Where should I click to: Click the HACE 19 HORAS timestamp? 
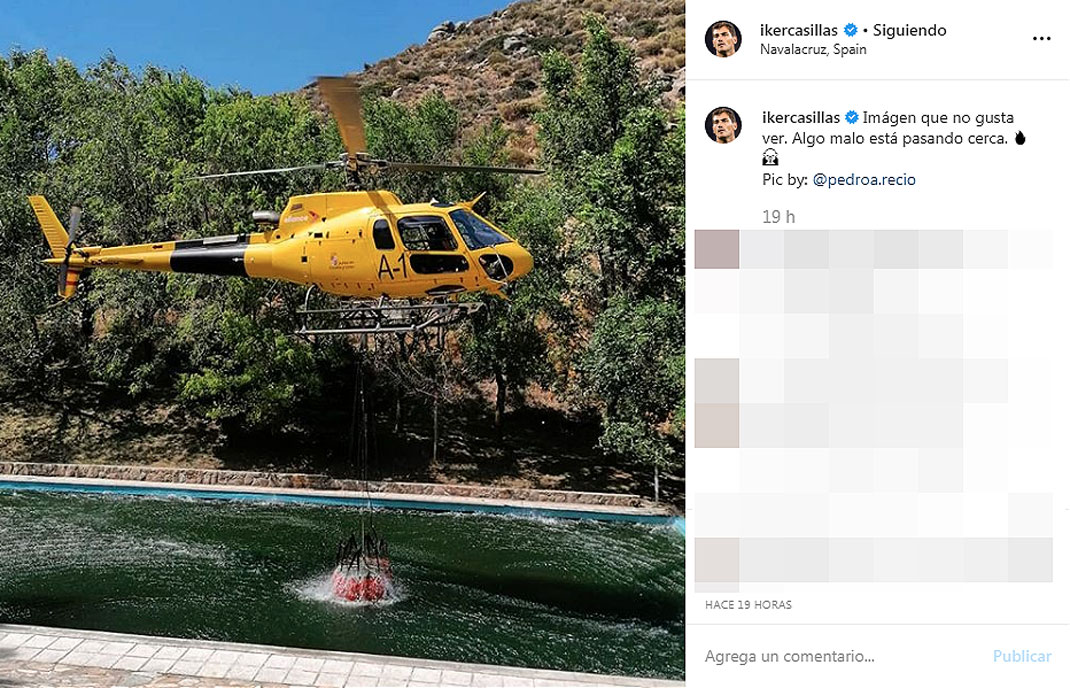click(x=748, y=605)
